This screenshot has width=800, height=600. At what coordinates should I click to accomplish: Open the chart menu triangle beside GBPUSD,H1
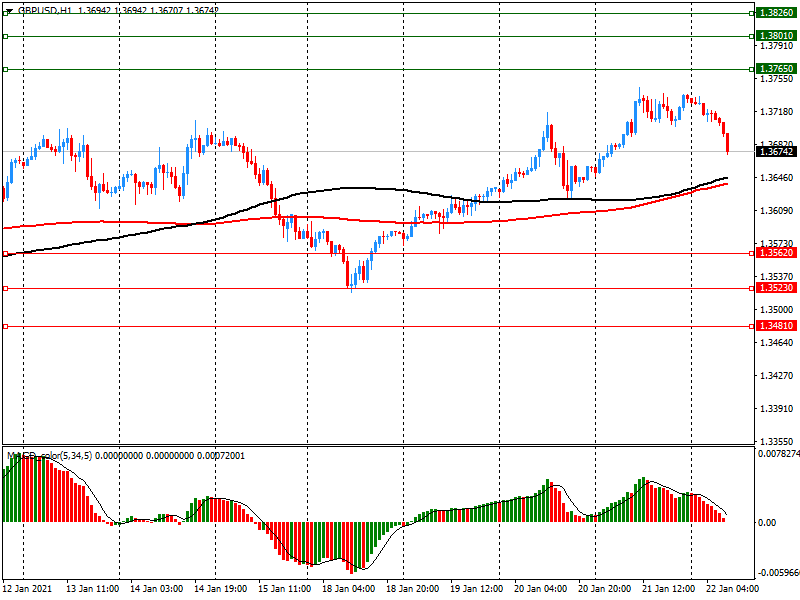[8, 10]
